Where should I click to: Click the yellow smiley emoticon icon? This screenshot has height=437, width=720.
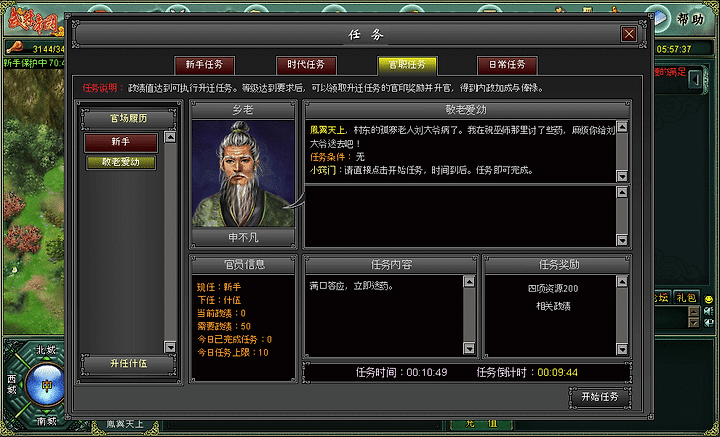(709, 299)
